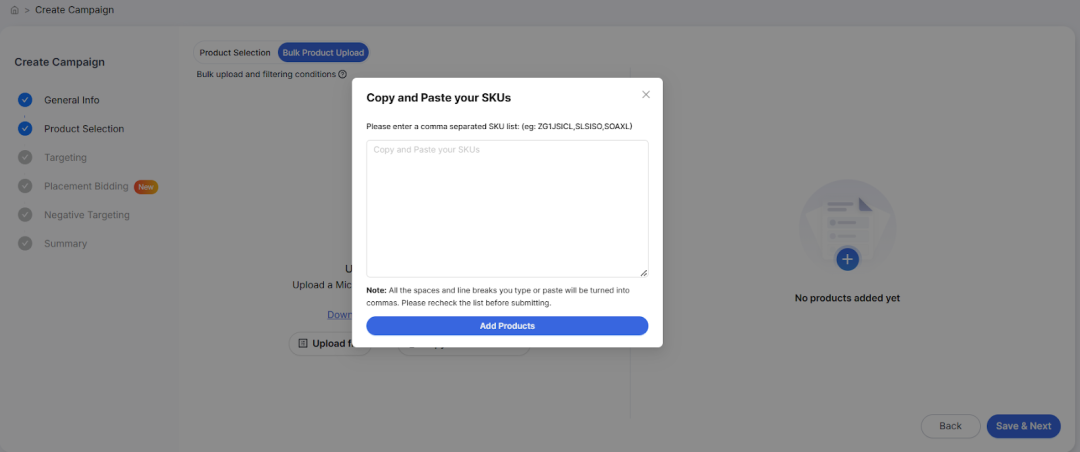Open the bulk upload conditions help icon
The width and height of the screenshot is (1080, 452).
pos(343,74)
